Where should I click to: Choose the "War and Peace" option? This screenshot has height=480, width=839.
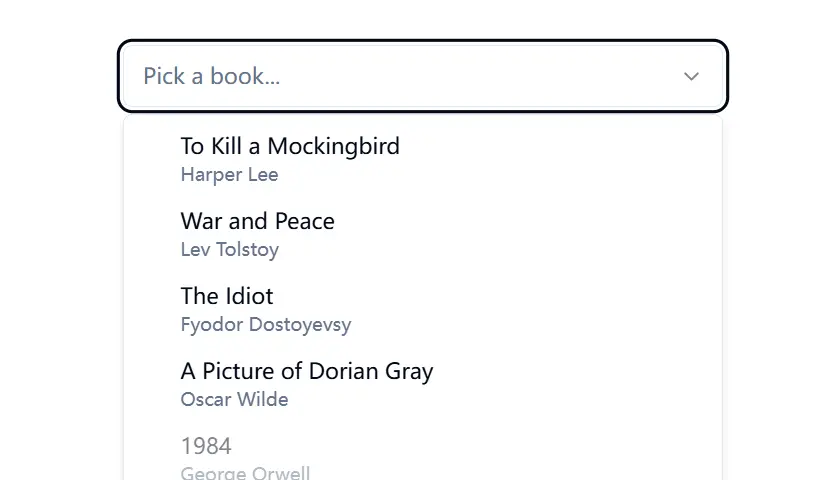[x=258, y=221]
